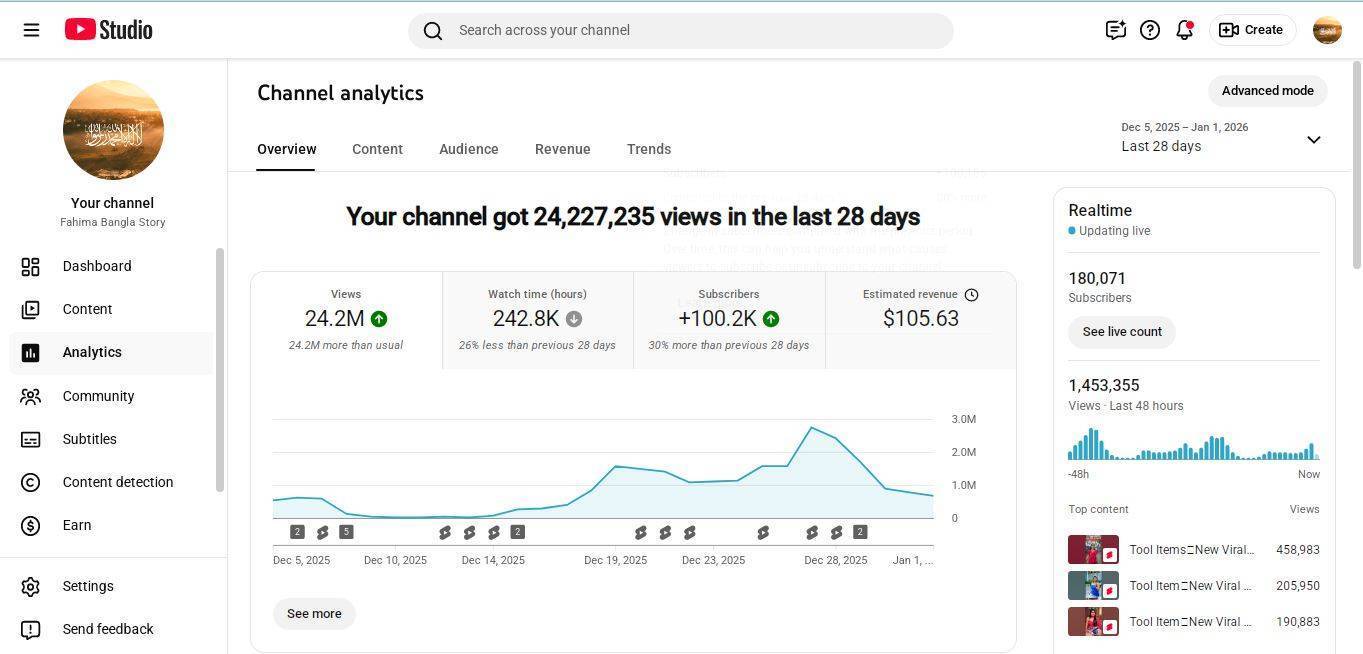Open the help question mark icon

1150,30
